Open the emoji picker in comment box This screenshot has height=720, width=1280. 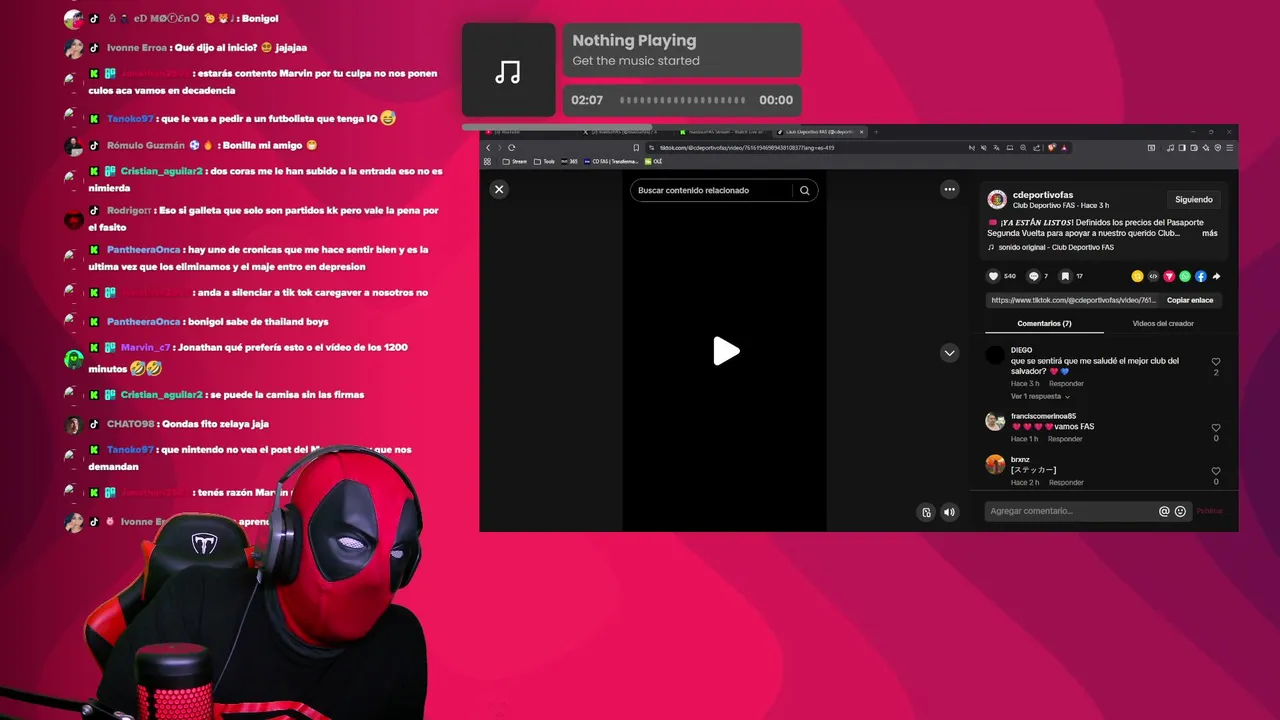[1180, 511]
